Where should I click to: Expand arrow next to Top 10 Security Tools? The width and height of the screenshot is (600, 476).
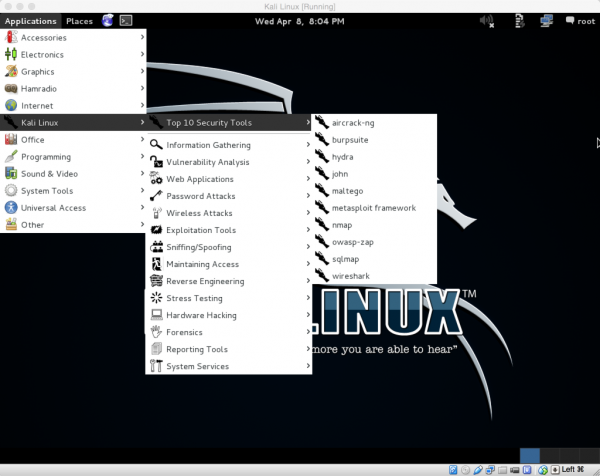(x=308, y=122)
